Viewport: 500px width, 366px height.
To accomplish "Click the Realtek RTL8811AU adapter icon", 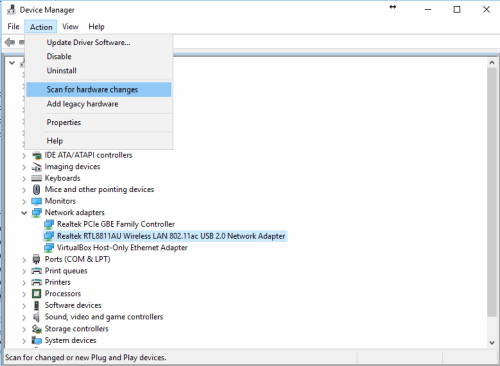I will pyautogui.click(x=49, y=236).
